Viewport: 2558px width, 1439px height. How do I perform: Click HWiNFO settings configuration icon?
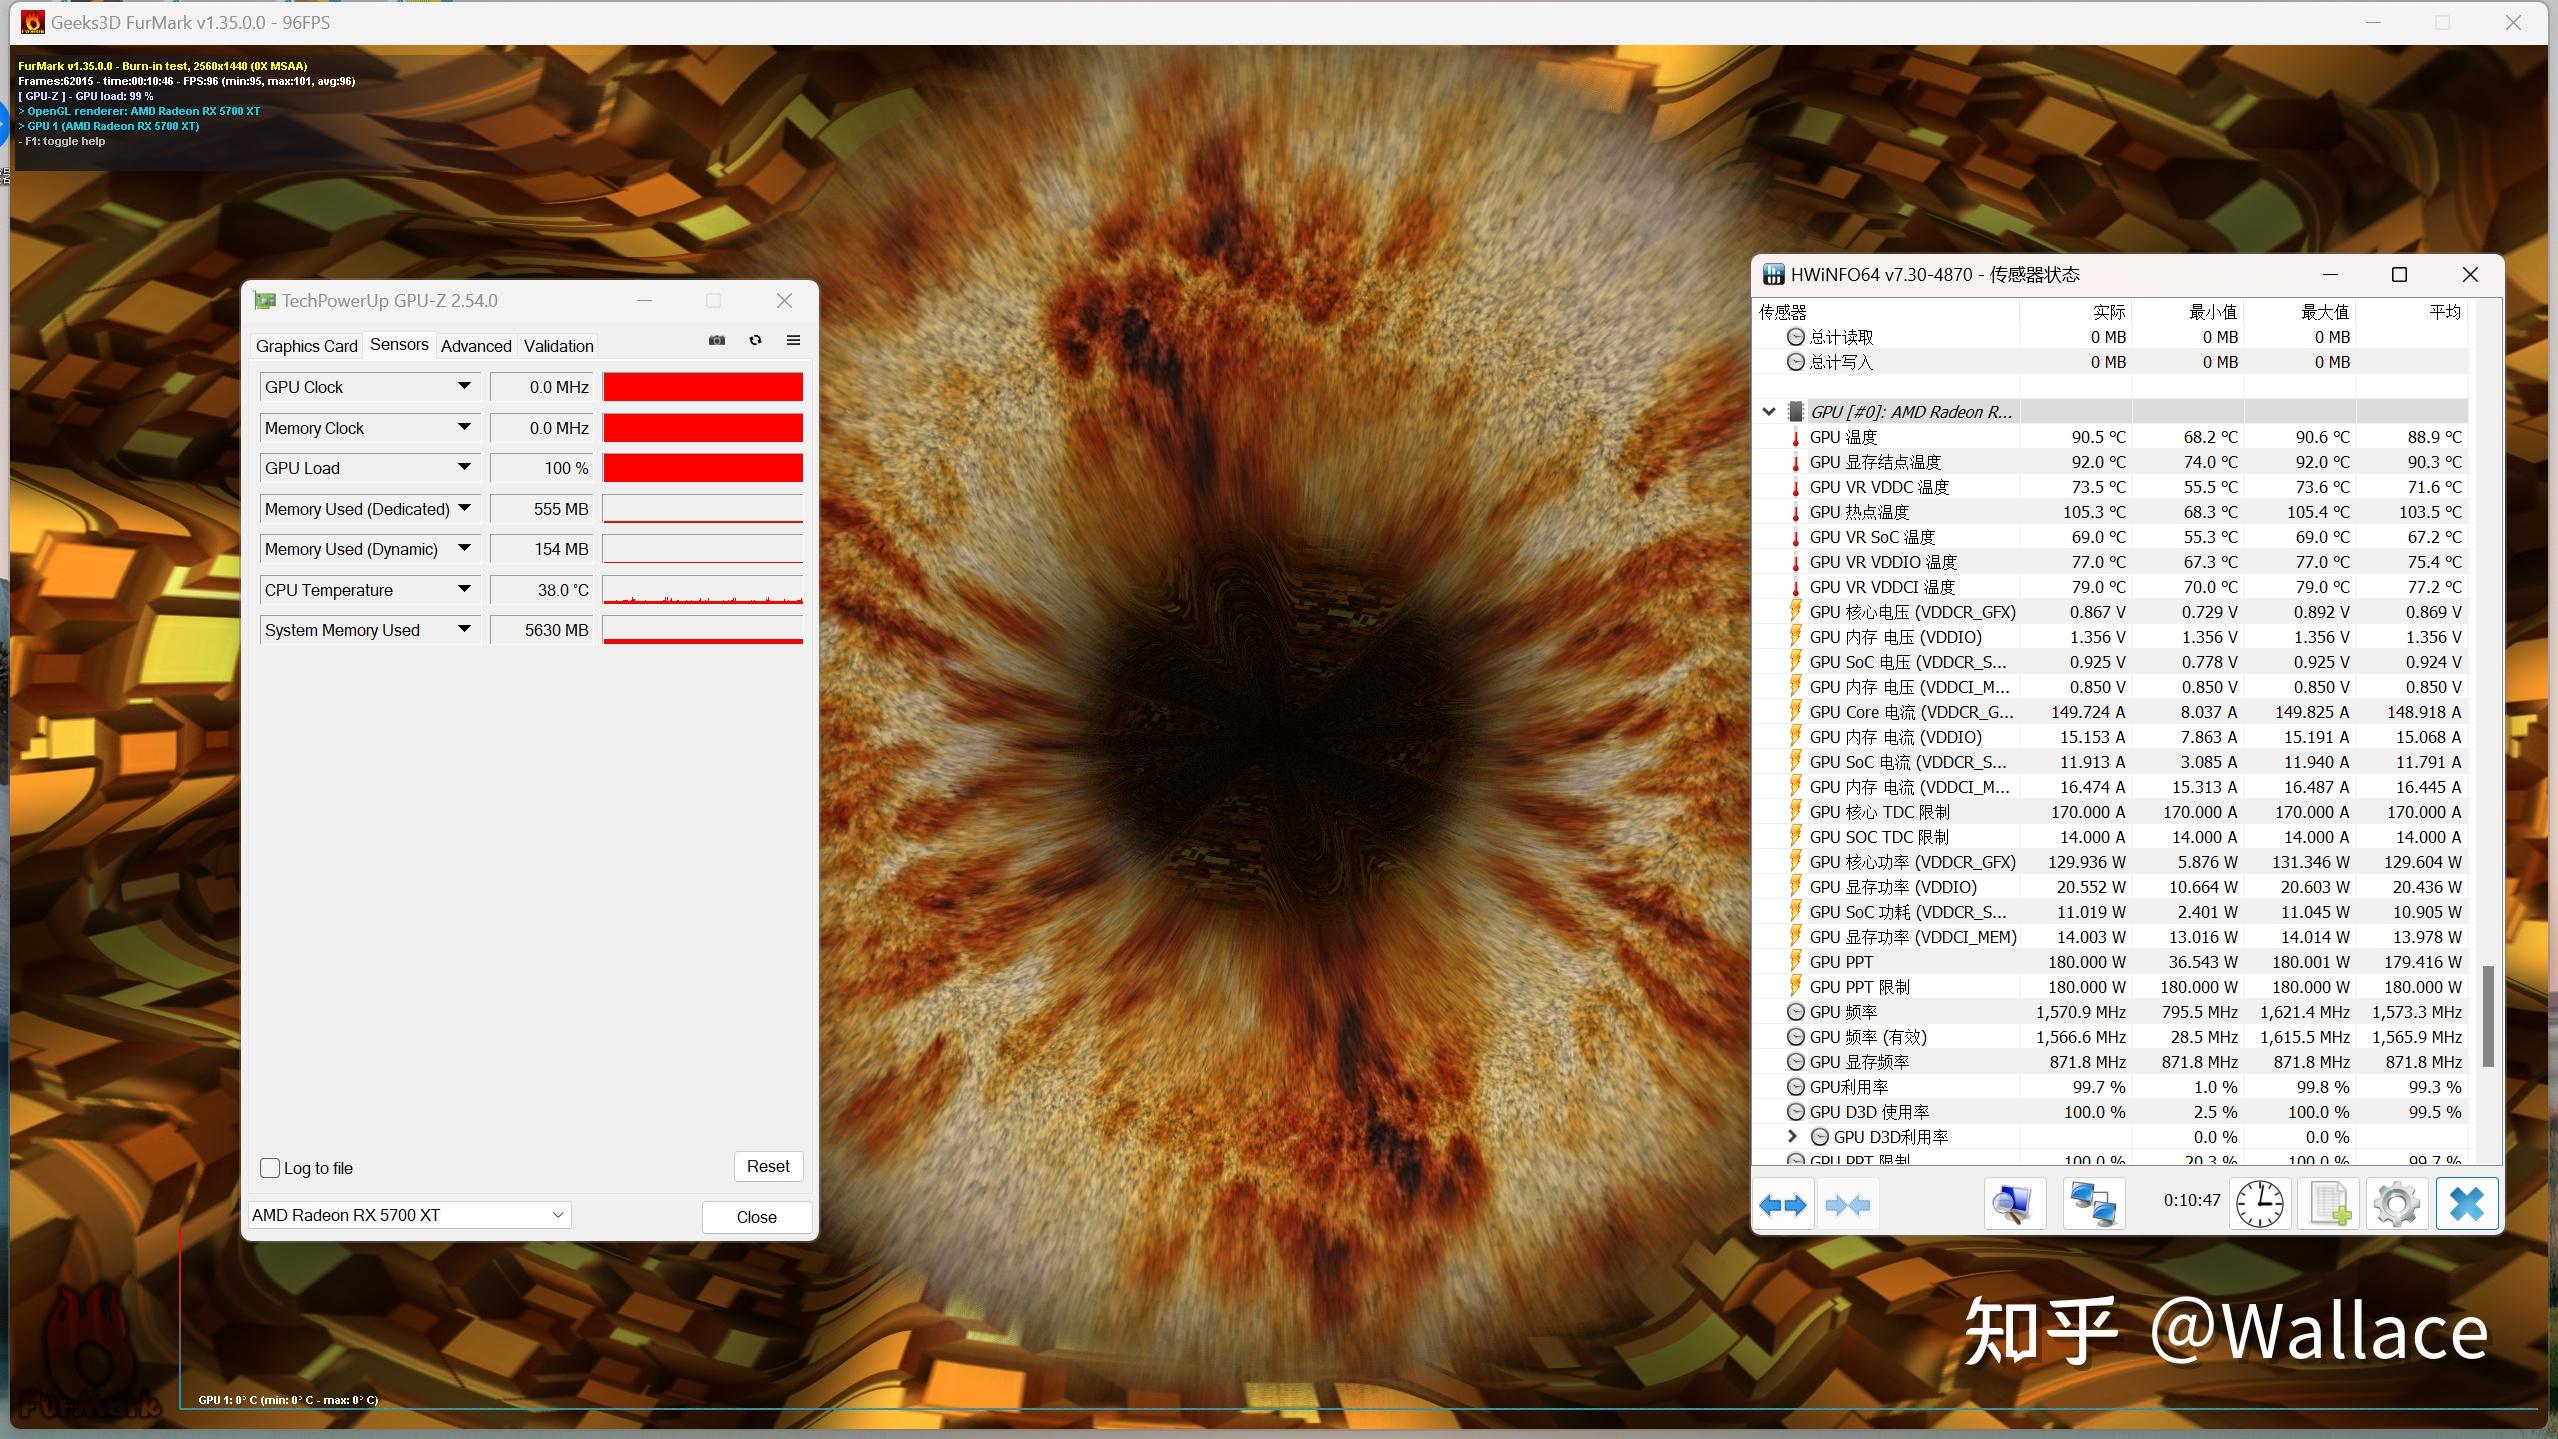coord(2395,1204)
